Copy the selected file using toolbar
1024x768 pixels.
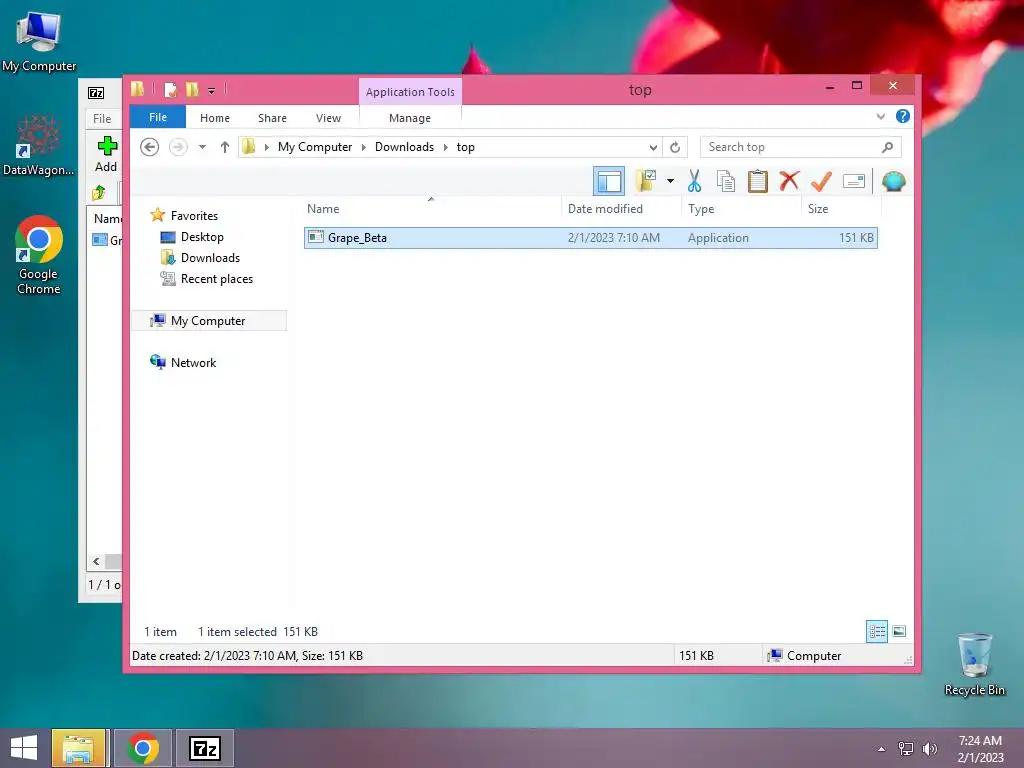click(726, 181)
